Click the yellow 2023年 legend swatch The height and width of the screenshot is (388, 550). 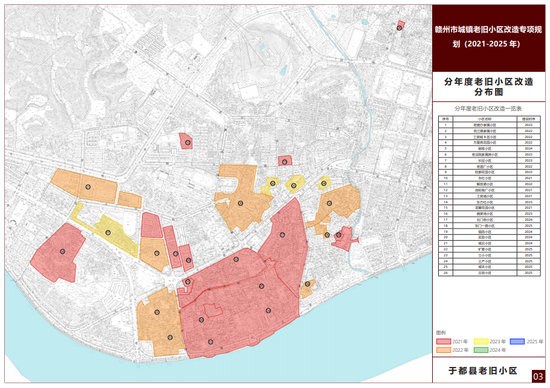click(481, 341)
